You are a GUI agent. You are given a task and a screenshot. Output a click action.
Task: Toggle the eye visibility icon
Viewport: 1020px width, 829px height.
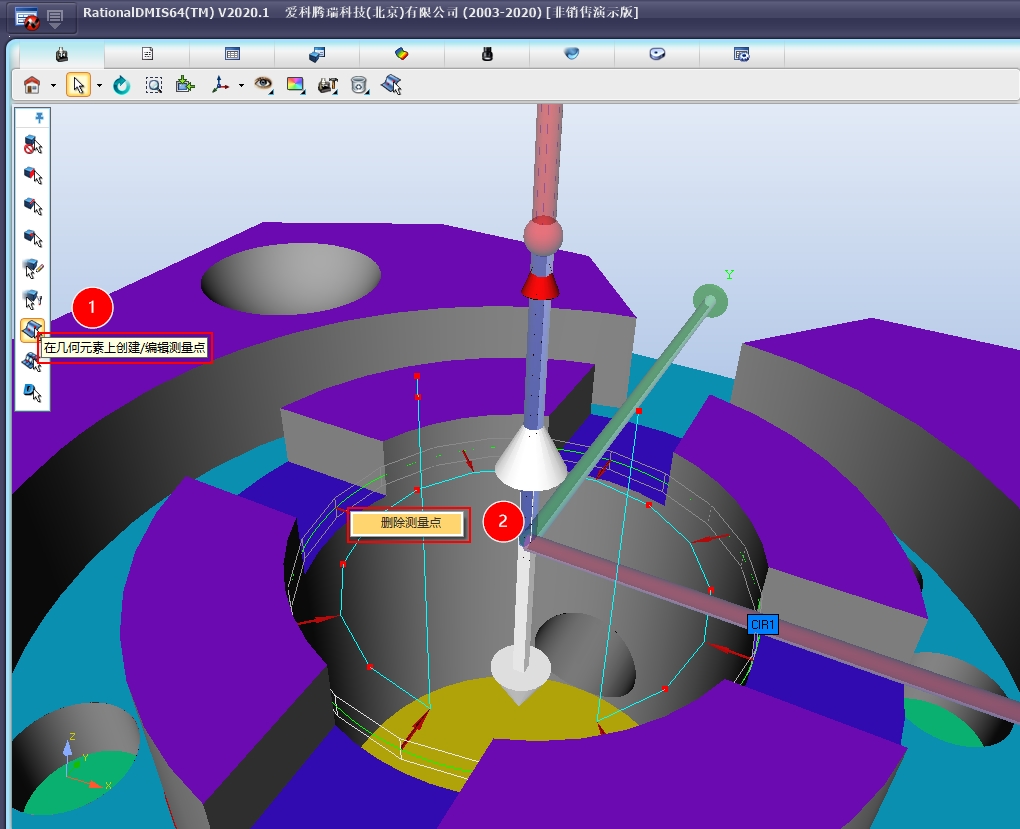(x=263, y=85)
